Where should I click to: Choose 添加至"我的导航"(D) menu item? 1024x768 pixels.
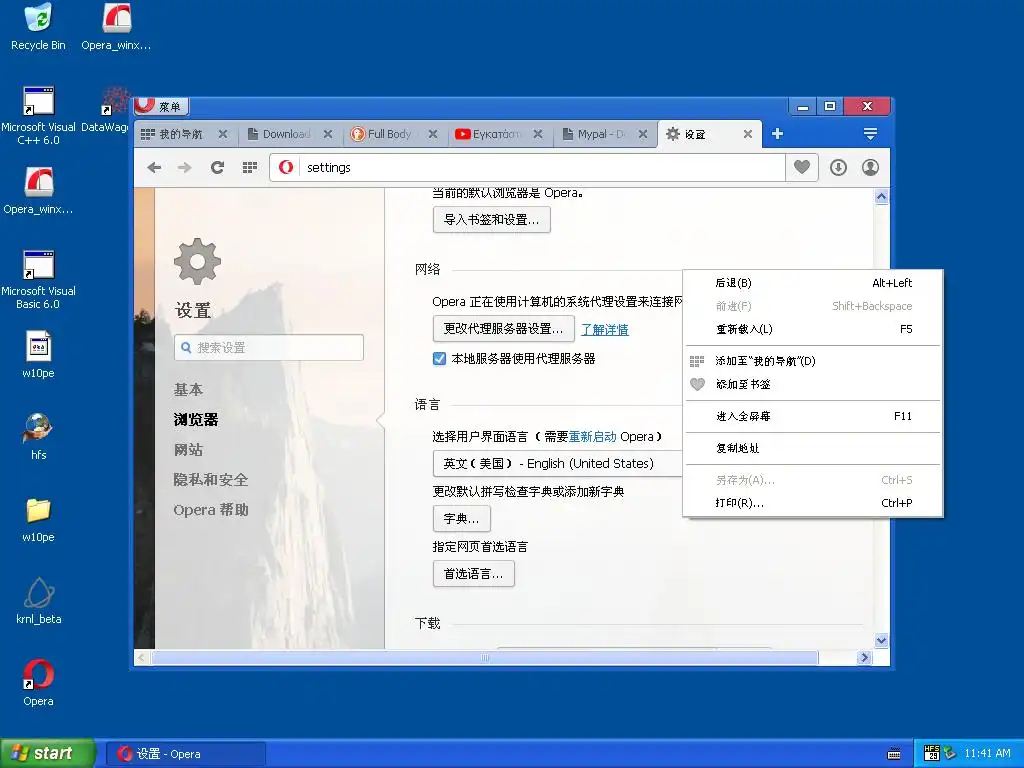(813, 360)
